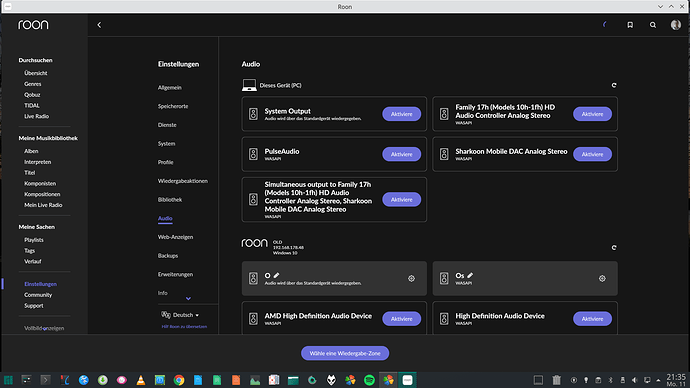
Task: Open Playlists under Meine Sachen
Action: (34, 240)
